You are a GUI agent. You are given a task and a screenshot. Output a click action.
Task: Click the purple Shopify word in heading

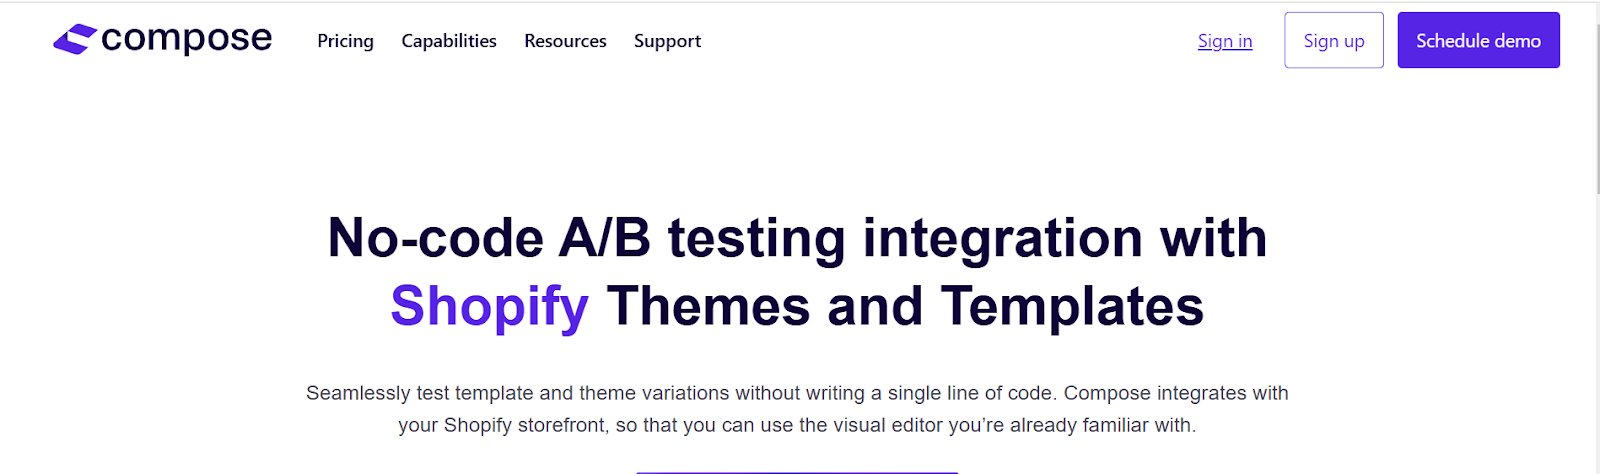point(489,307)
